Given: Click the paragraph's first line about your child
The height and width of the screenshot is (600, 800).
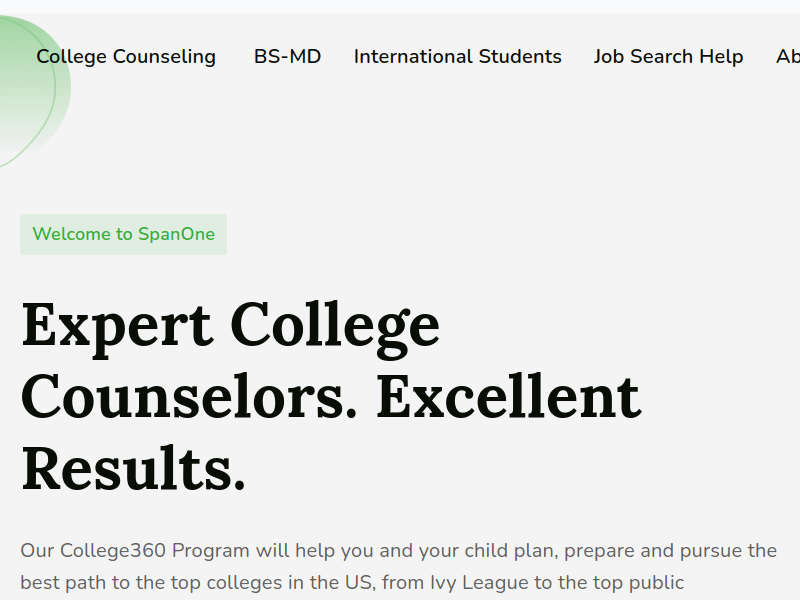Looking at the screenshot, I should click(x=398, y=550).
